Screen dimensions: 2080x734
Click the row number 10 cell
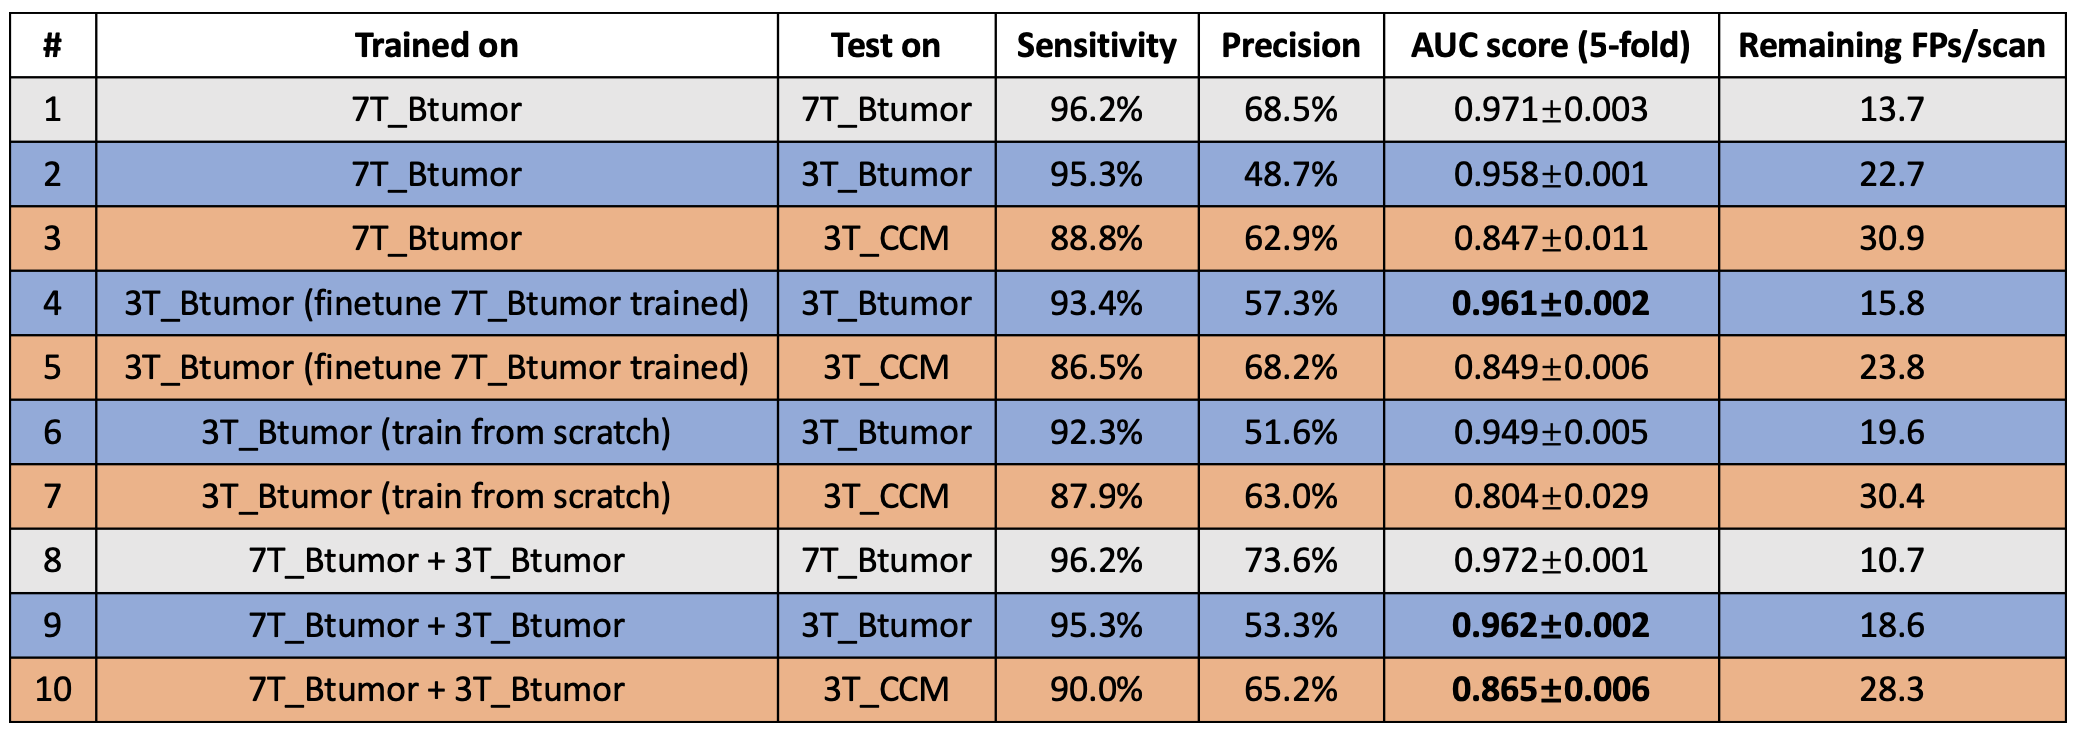53,689
